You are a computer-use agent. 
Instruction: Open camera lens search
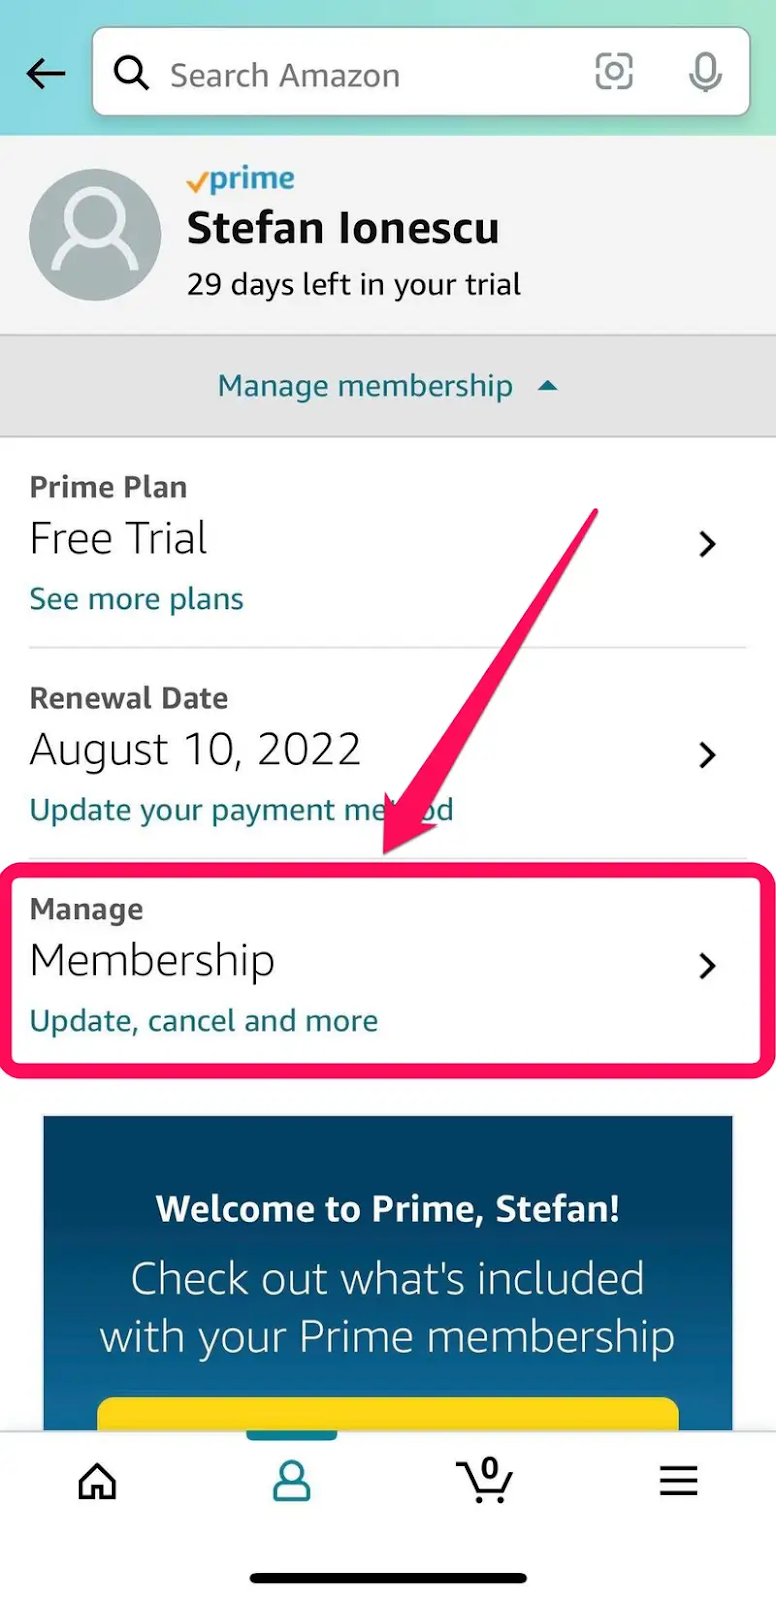coord(614,72)
